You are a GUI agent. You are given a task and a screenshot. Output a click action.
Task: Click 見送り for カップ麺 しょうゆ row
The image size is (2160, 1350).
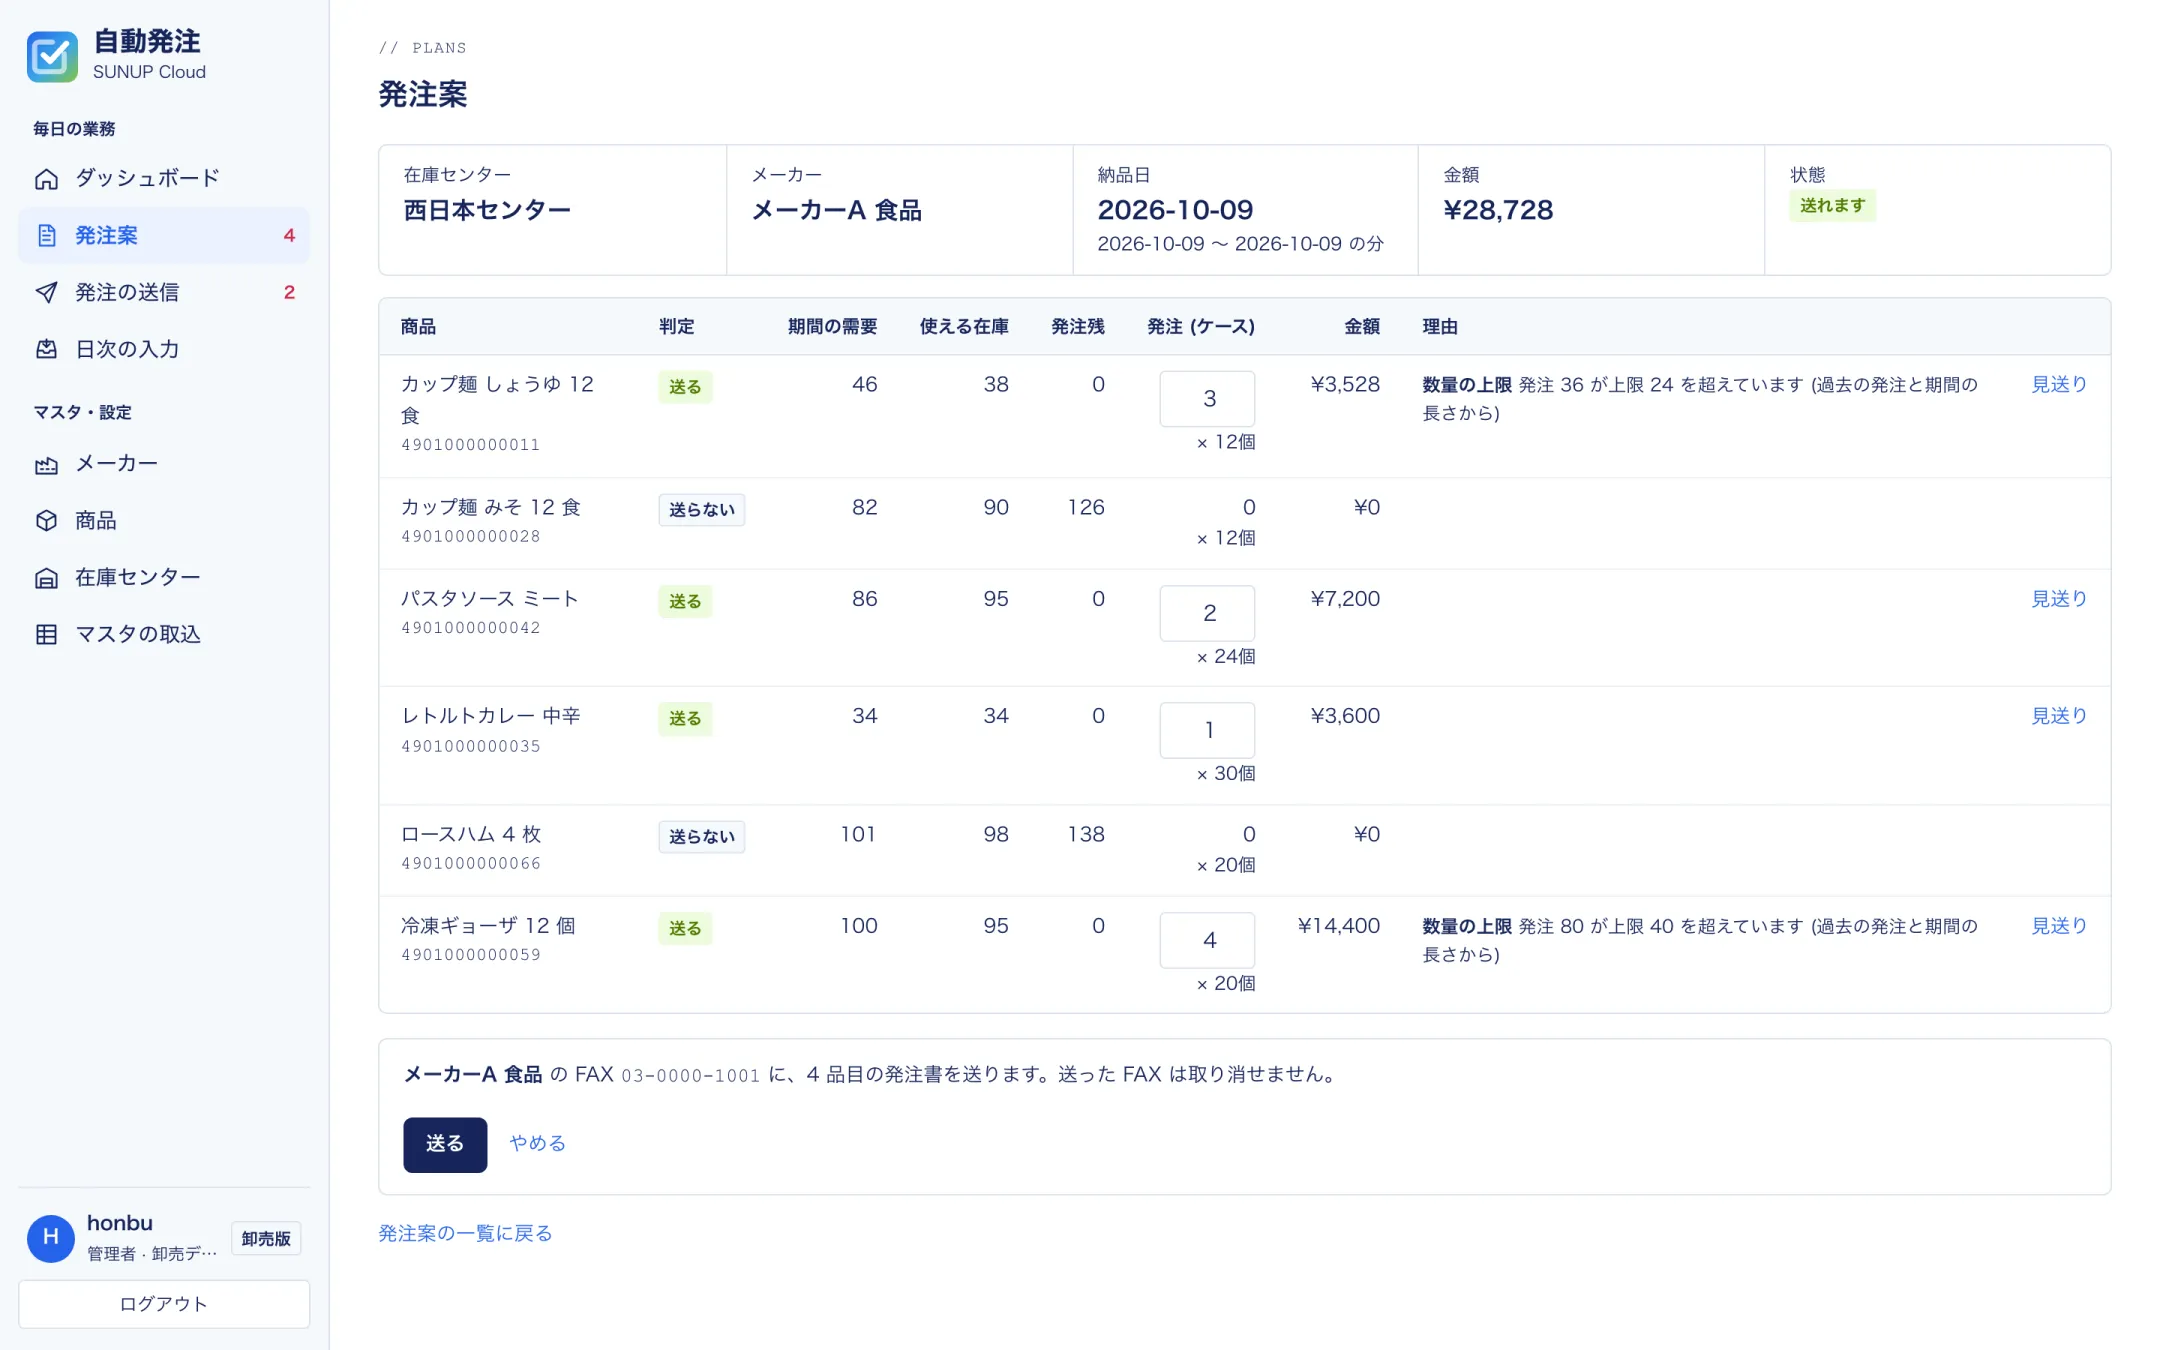(x=2058, y=384)
